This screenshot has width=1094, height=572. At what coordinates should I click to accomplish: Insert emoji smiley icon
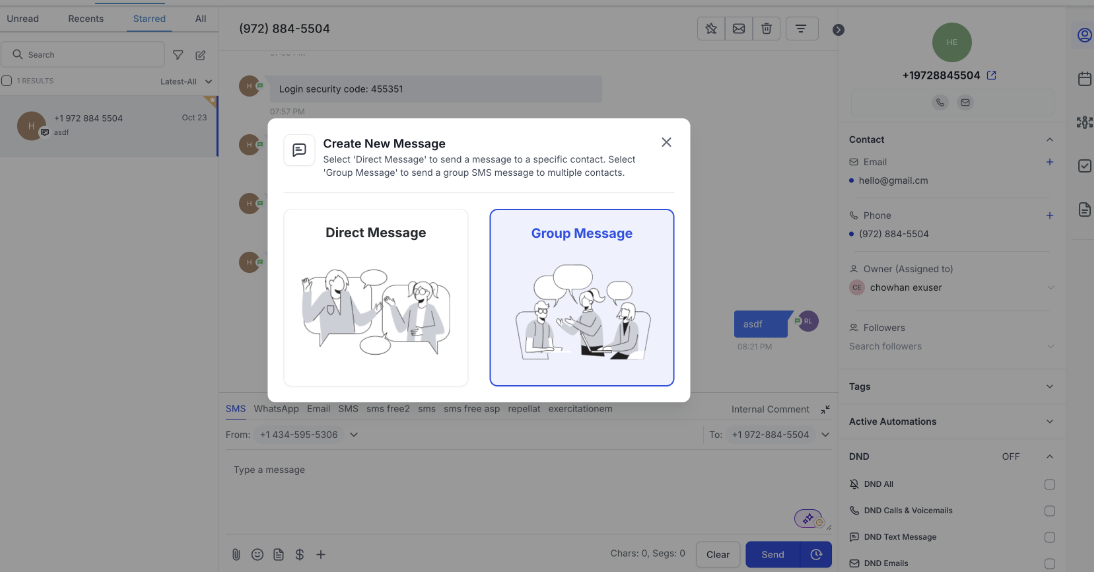257,555
